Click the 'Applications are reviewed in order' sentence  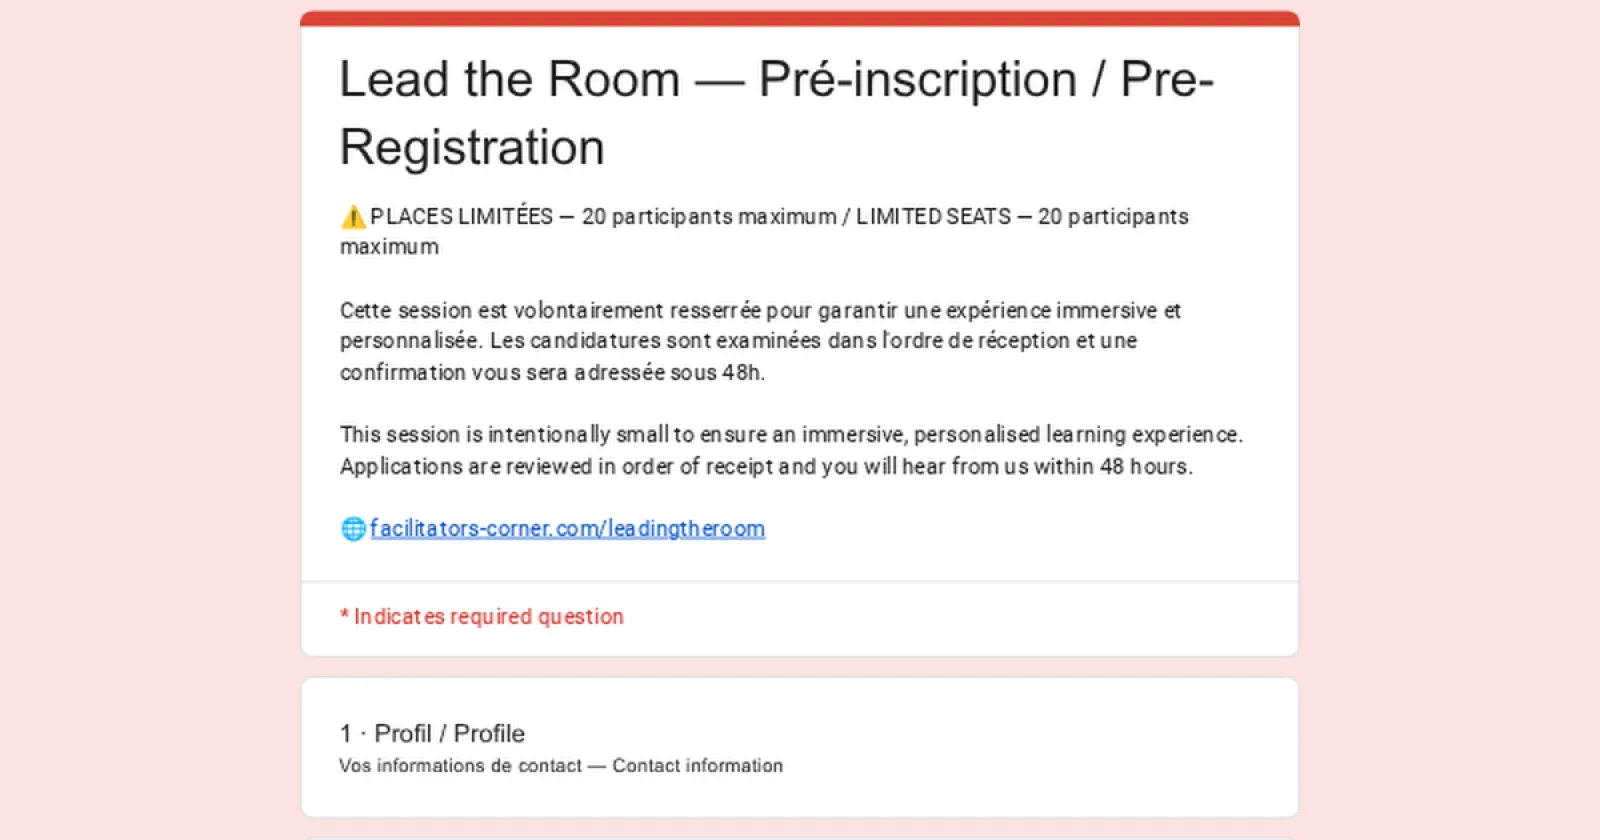tap(766, 467)
